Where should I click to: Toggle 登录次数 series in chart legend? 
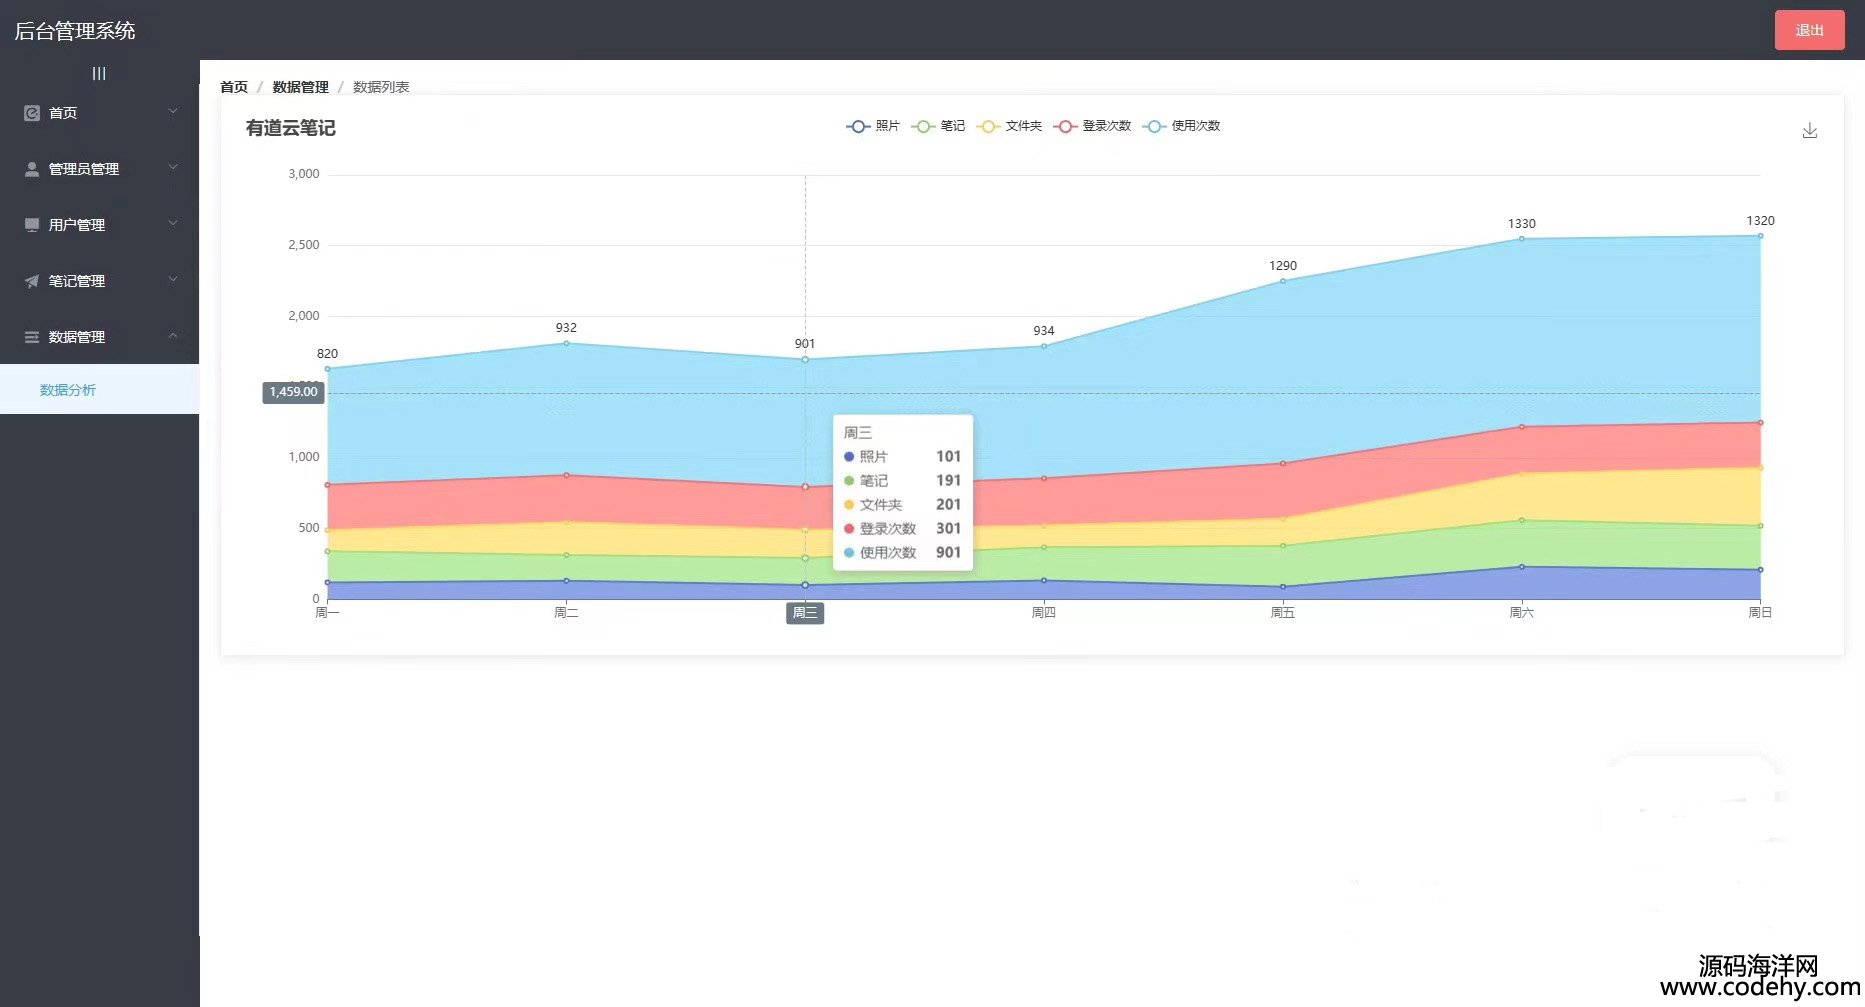click(1092, 126)
